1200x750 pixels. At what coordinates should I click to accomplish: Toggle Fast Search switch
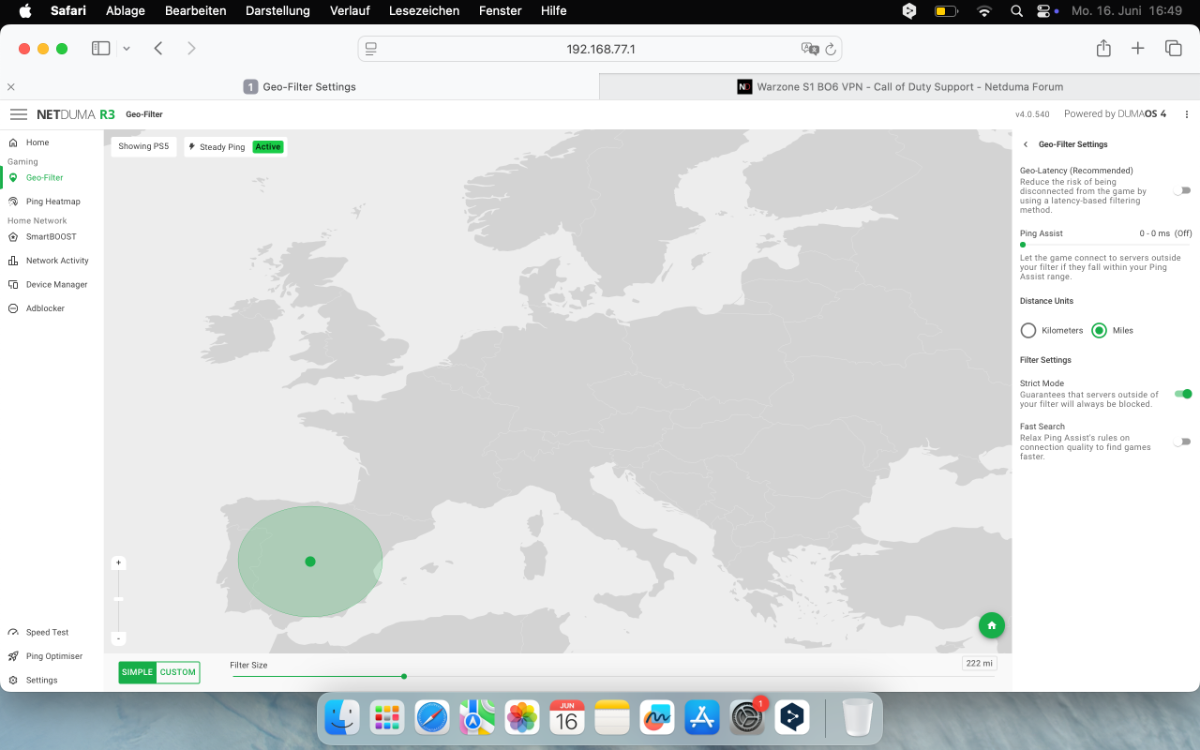[x=1183, y=441]
